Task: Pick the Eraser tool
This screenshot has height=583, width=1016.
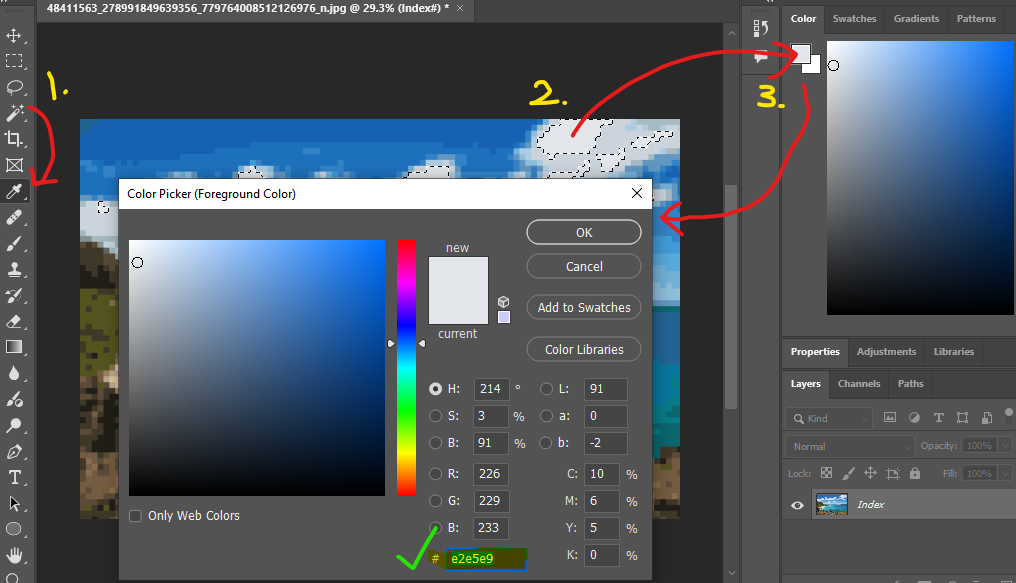Action: [15, 321]
